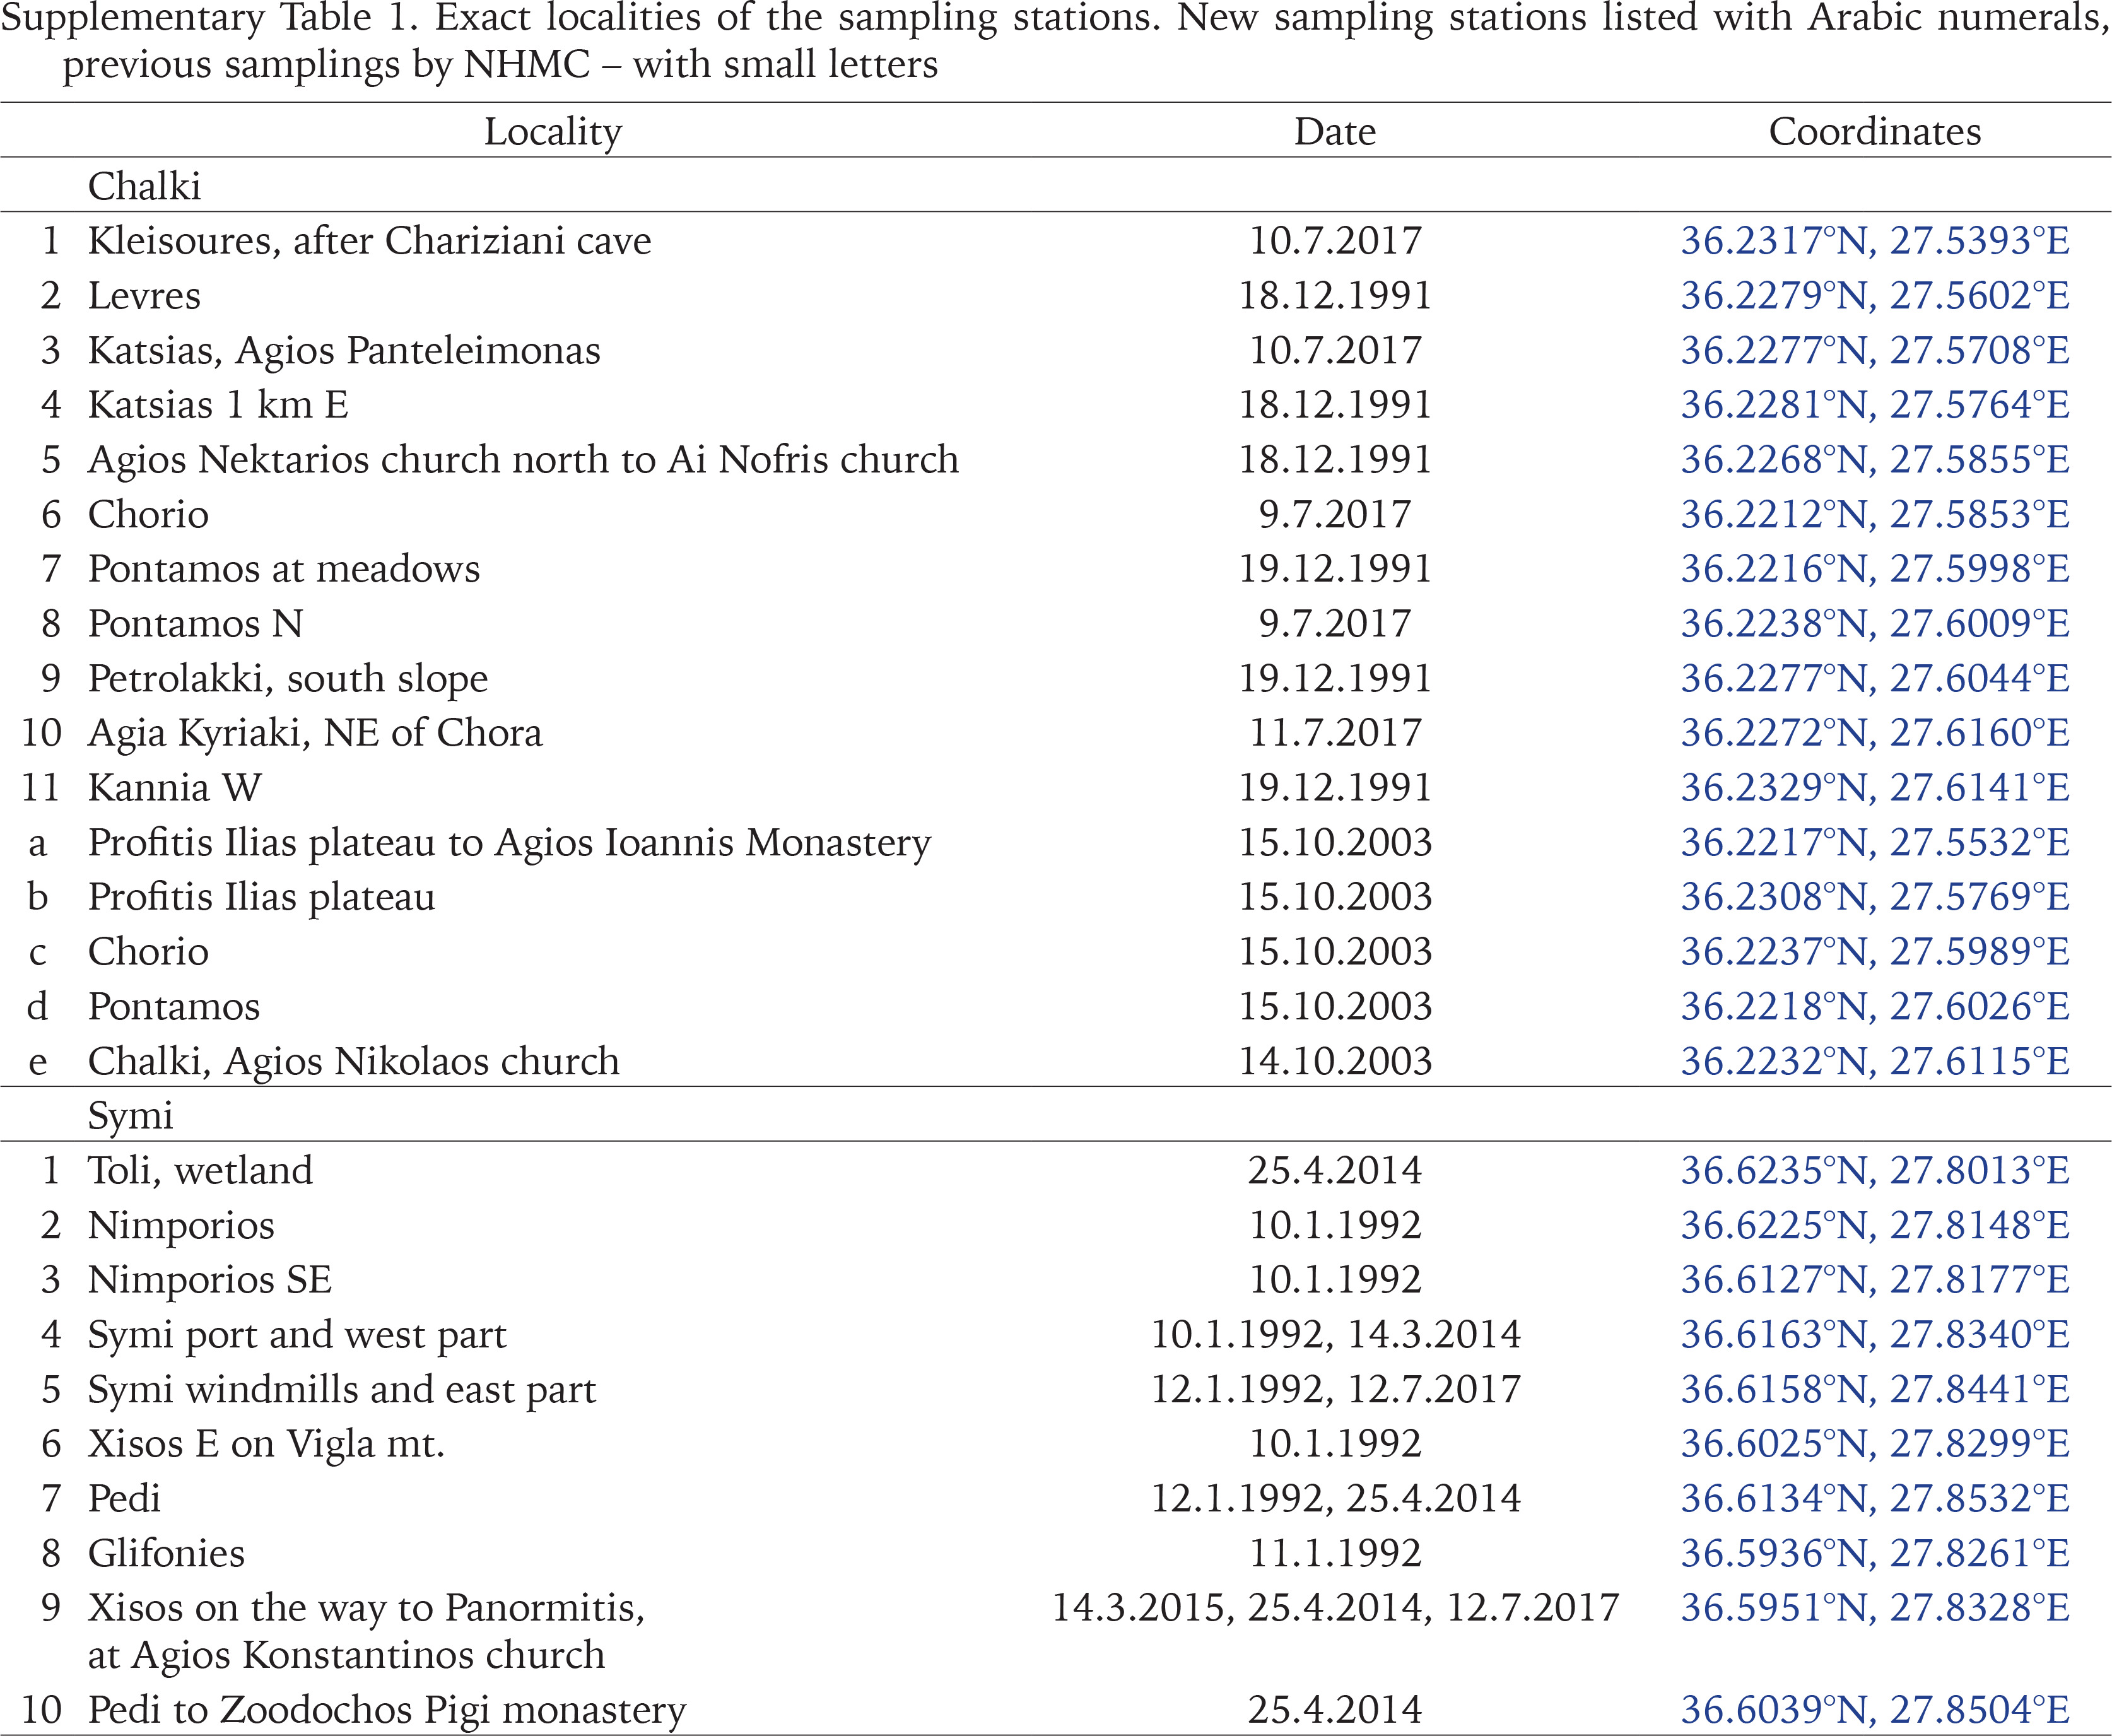Open coordinates 36.2212°N, 27.5853°E
This screenshot has height=1736, width=2112.
tap(1875, 515)
